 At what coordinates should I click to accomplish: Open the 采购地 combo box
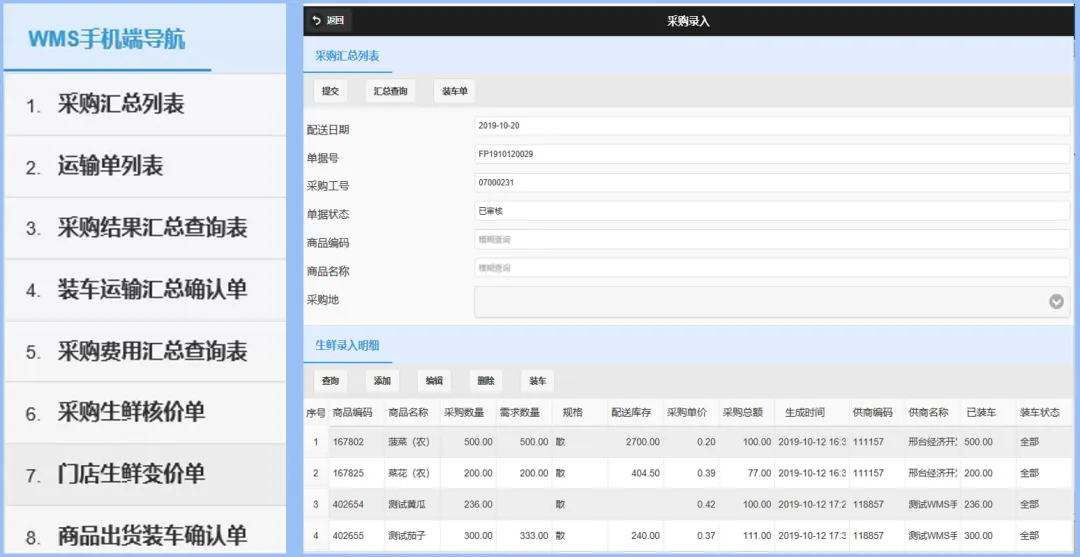(771, 302)
